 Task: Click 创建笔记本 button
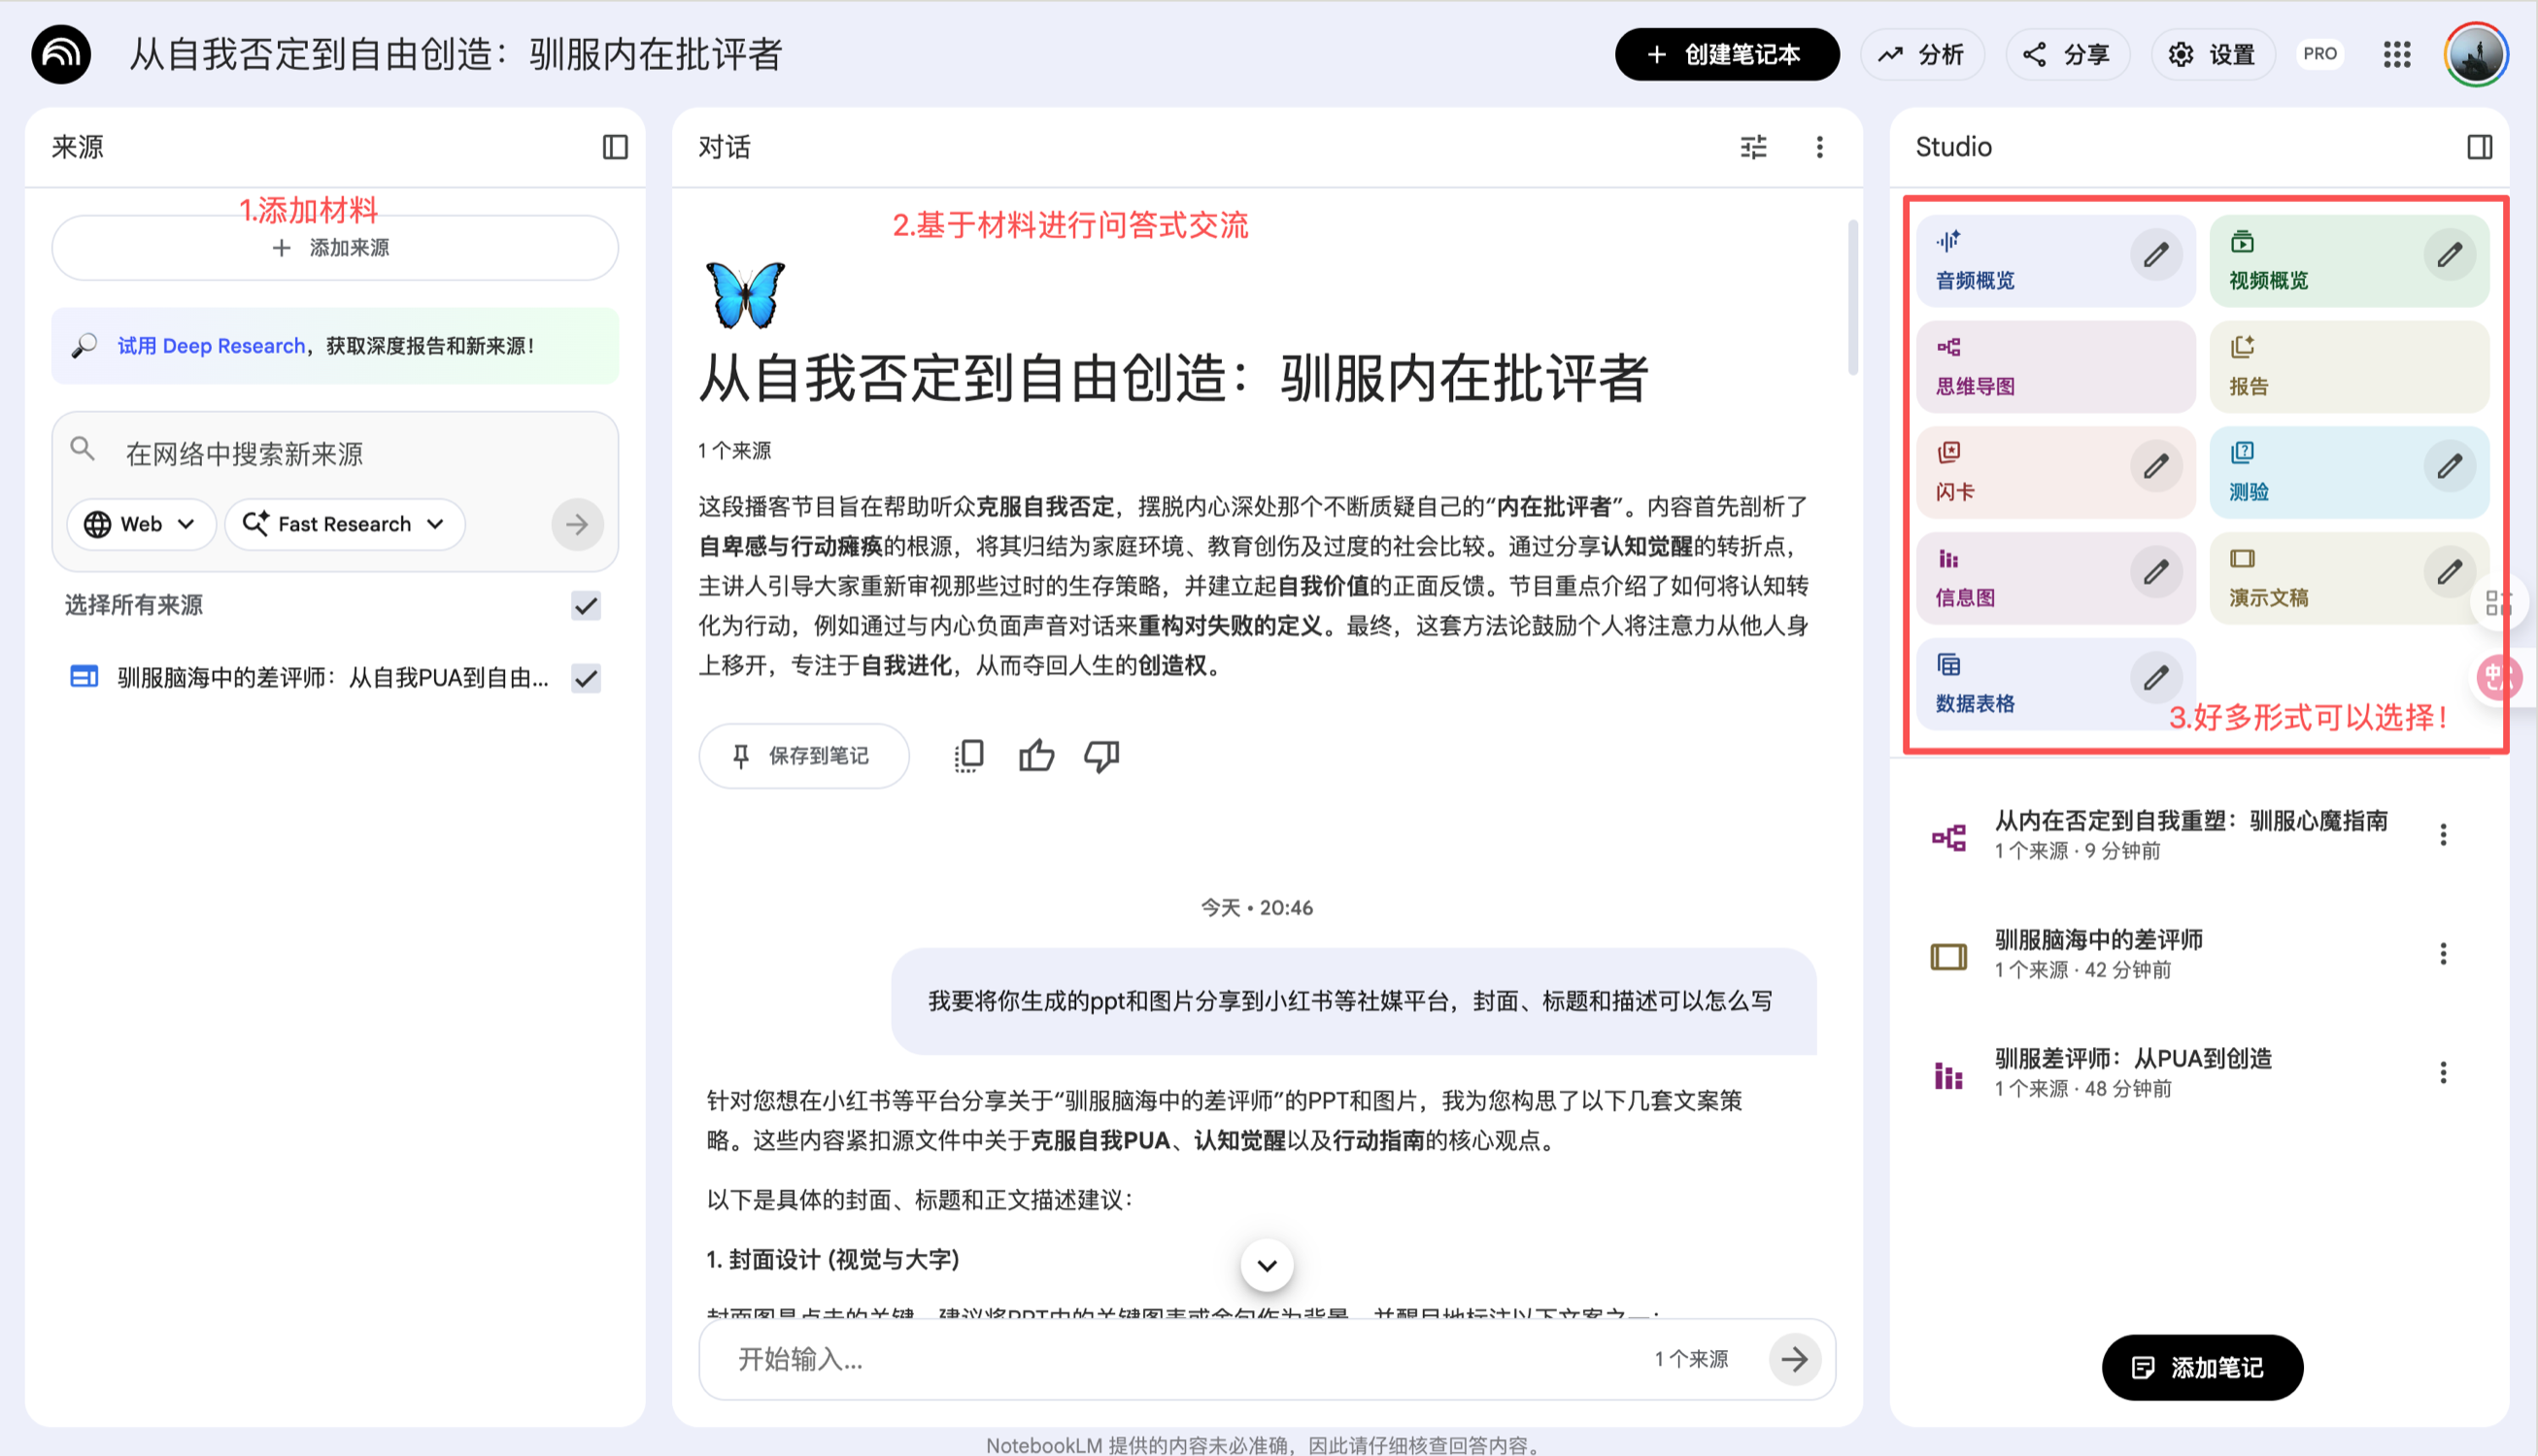point(1726,54)
